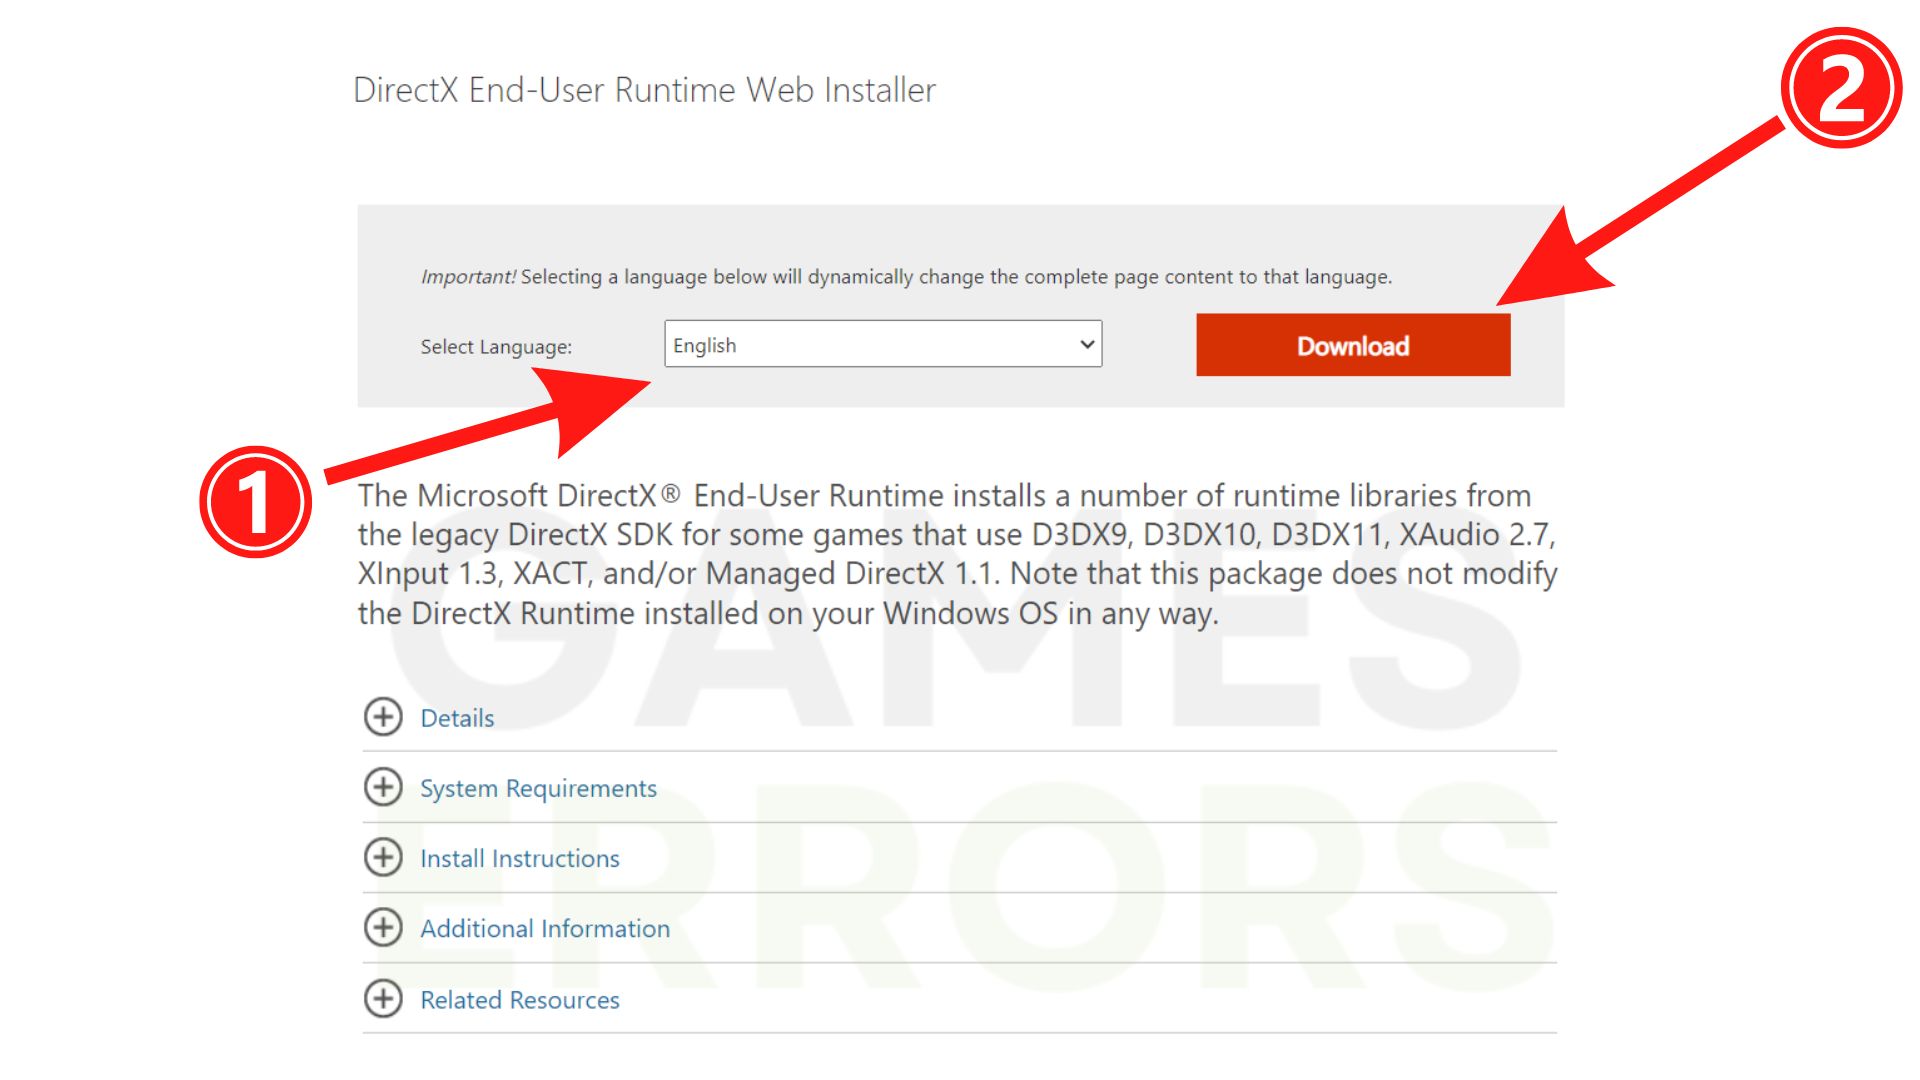
Task: Open Install Instructions via its plus icon
Action: (x=383, y=857)
